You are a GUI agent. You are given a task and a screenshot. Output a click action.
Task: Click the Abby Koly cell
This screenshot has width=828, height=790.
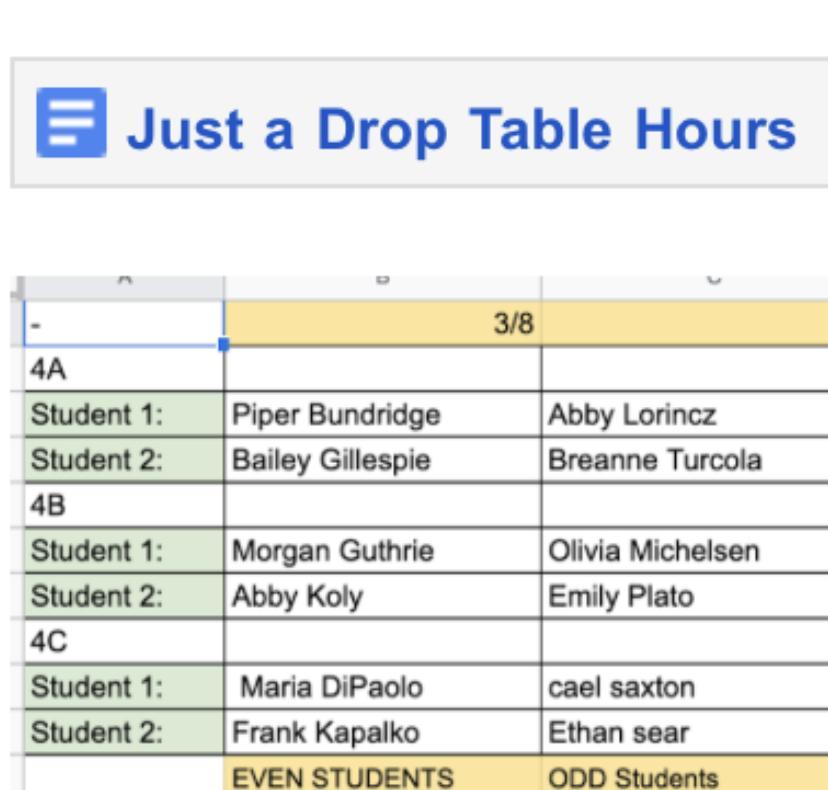pyautogui.click(x=382, y=596)
